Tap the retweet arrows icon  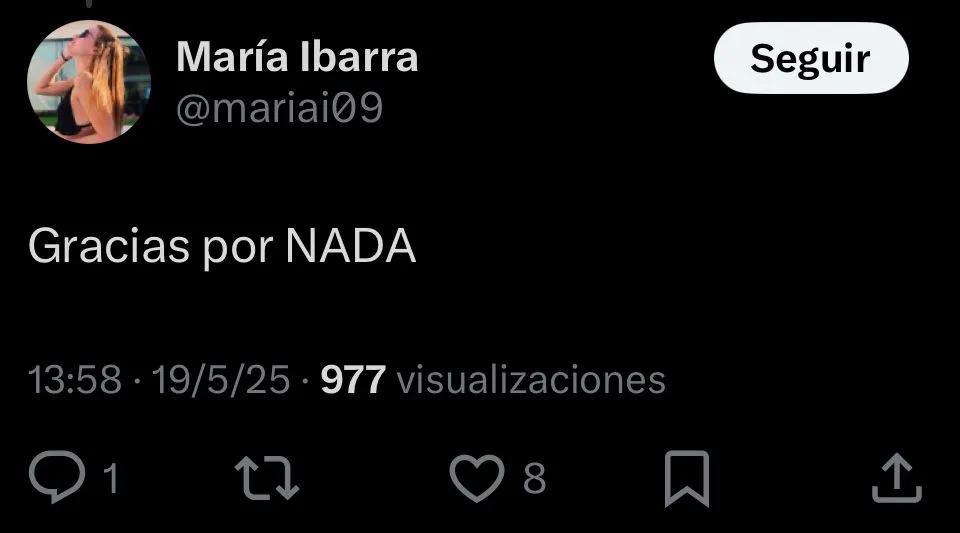(267, 477)
